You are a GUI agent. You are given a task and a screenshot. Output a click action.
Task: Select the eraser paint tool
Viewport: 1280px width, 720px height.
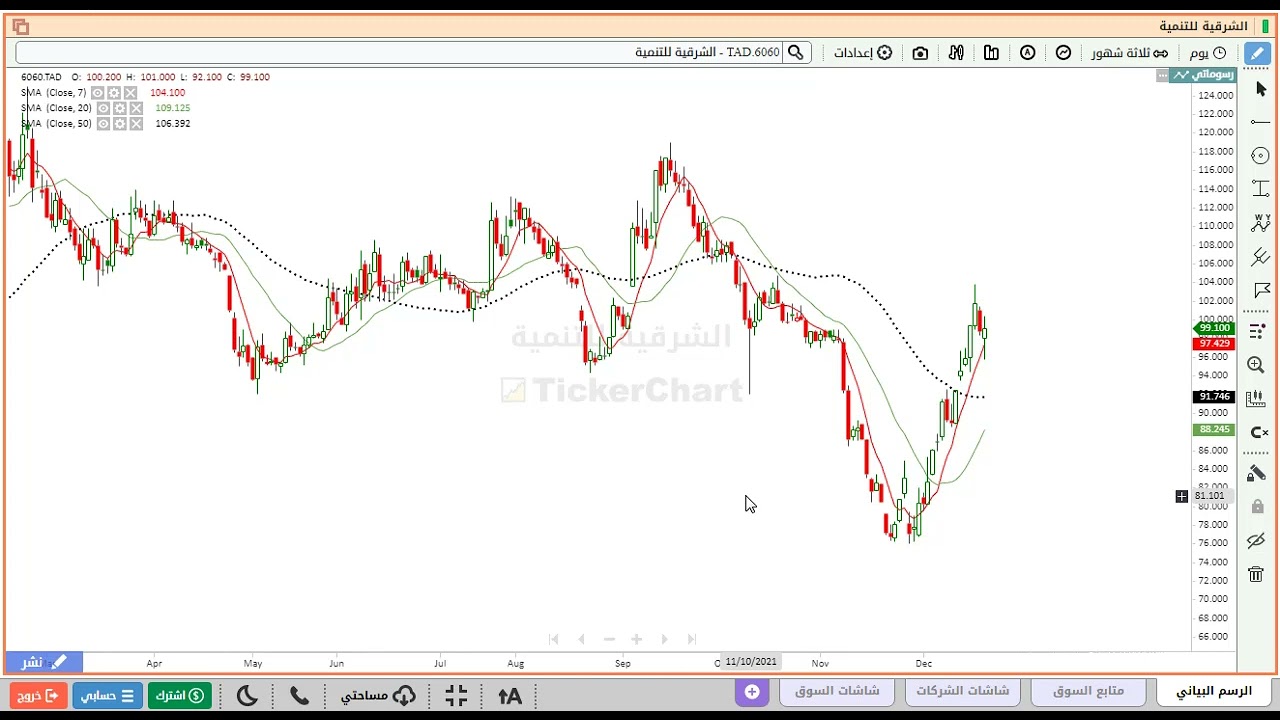[x=1258, y=473]
